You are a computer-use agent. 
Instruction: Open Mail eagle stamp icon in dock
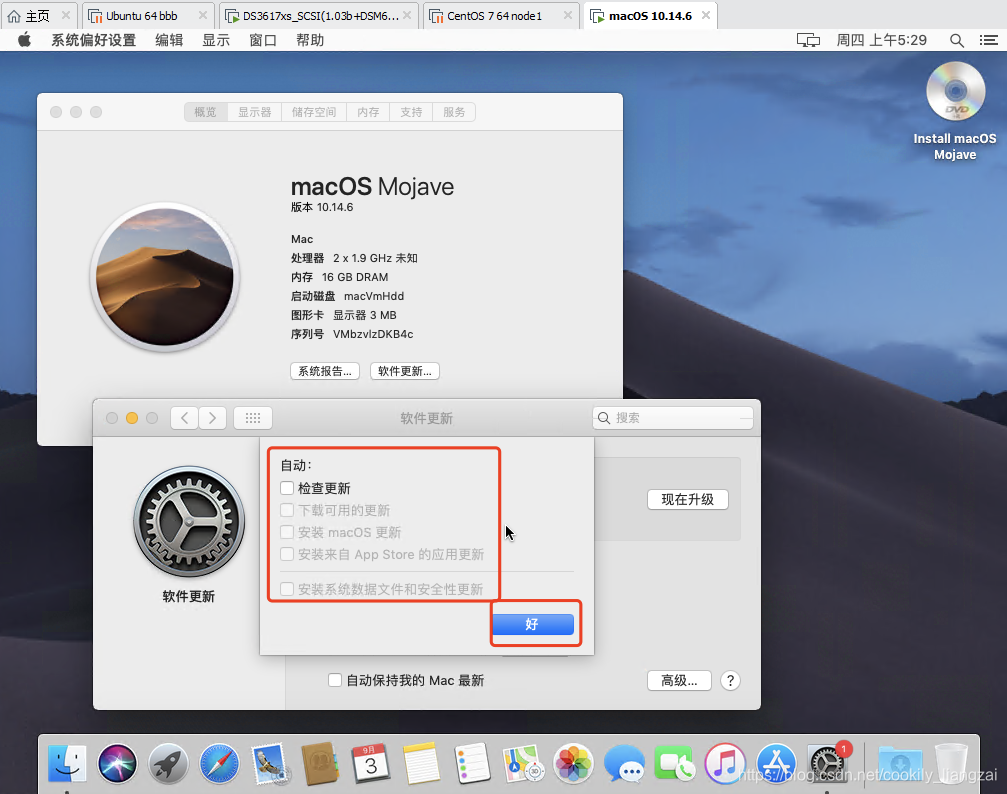[270, 763]
